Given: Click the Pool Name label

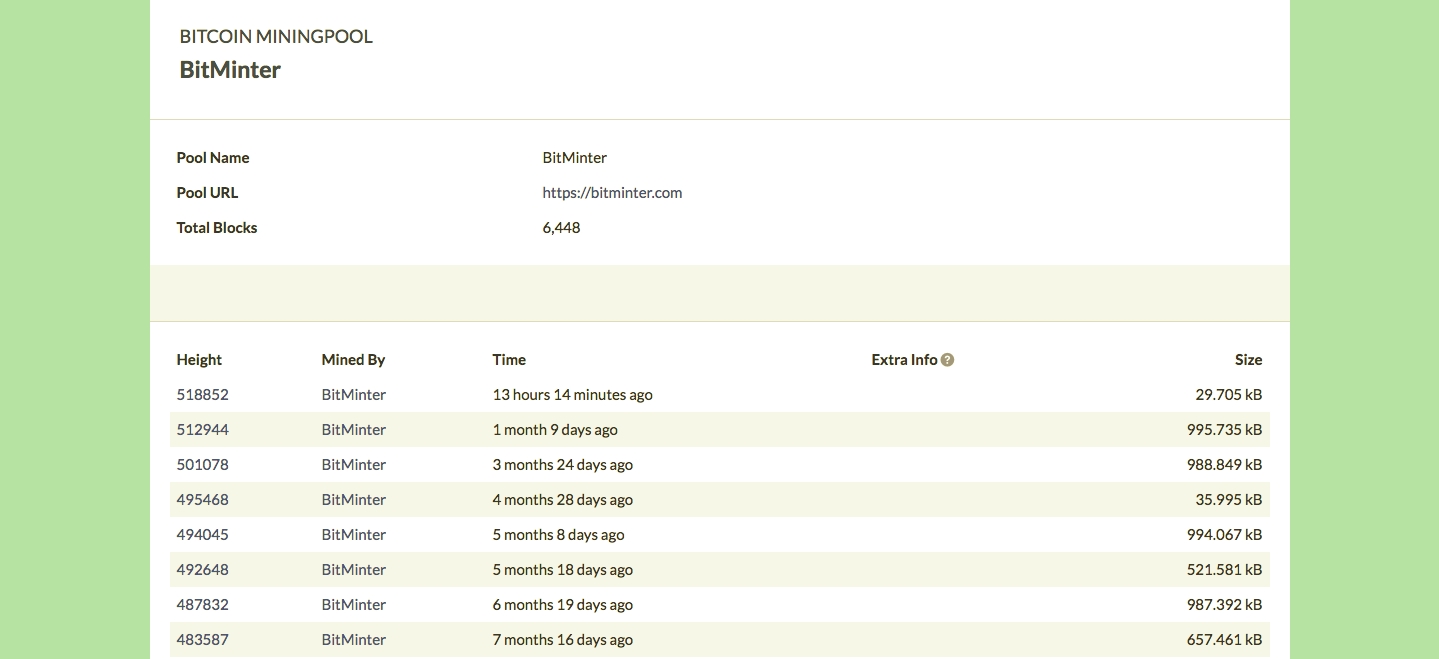Looking at the screenshot, I should [x=213, y=158].
